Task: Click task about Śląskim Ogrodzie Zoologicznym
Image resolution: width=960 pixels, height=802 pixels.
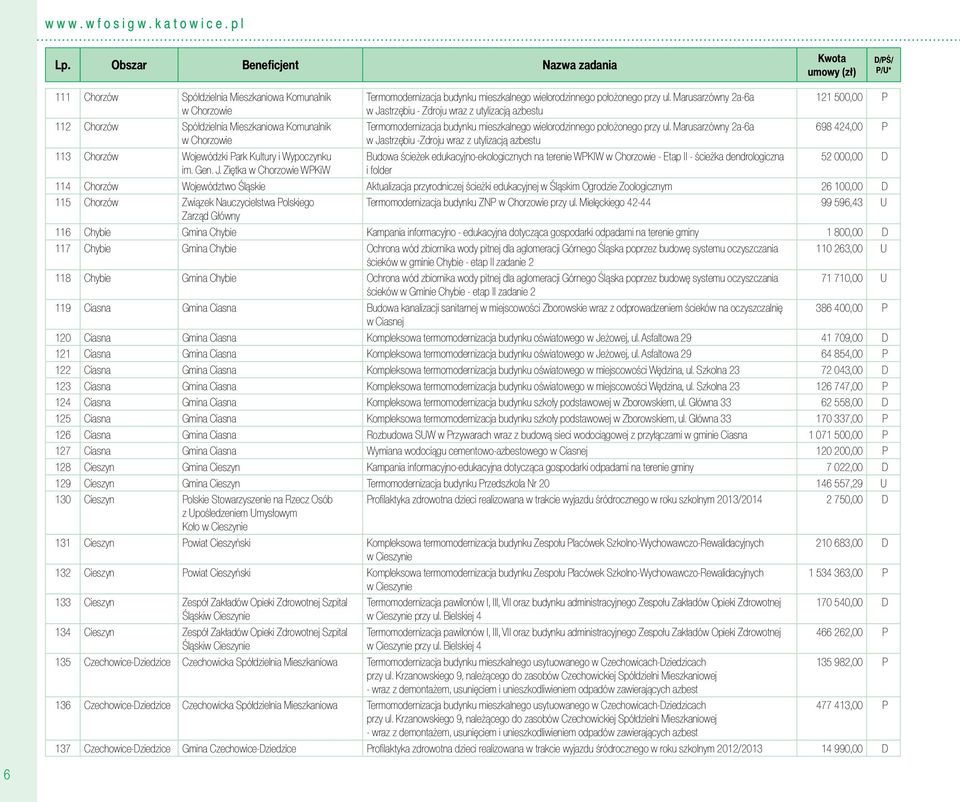Action: [519, 186]
